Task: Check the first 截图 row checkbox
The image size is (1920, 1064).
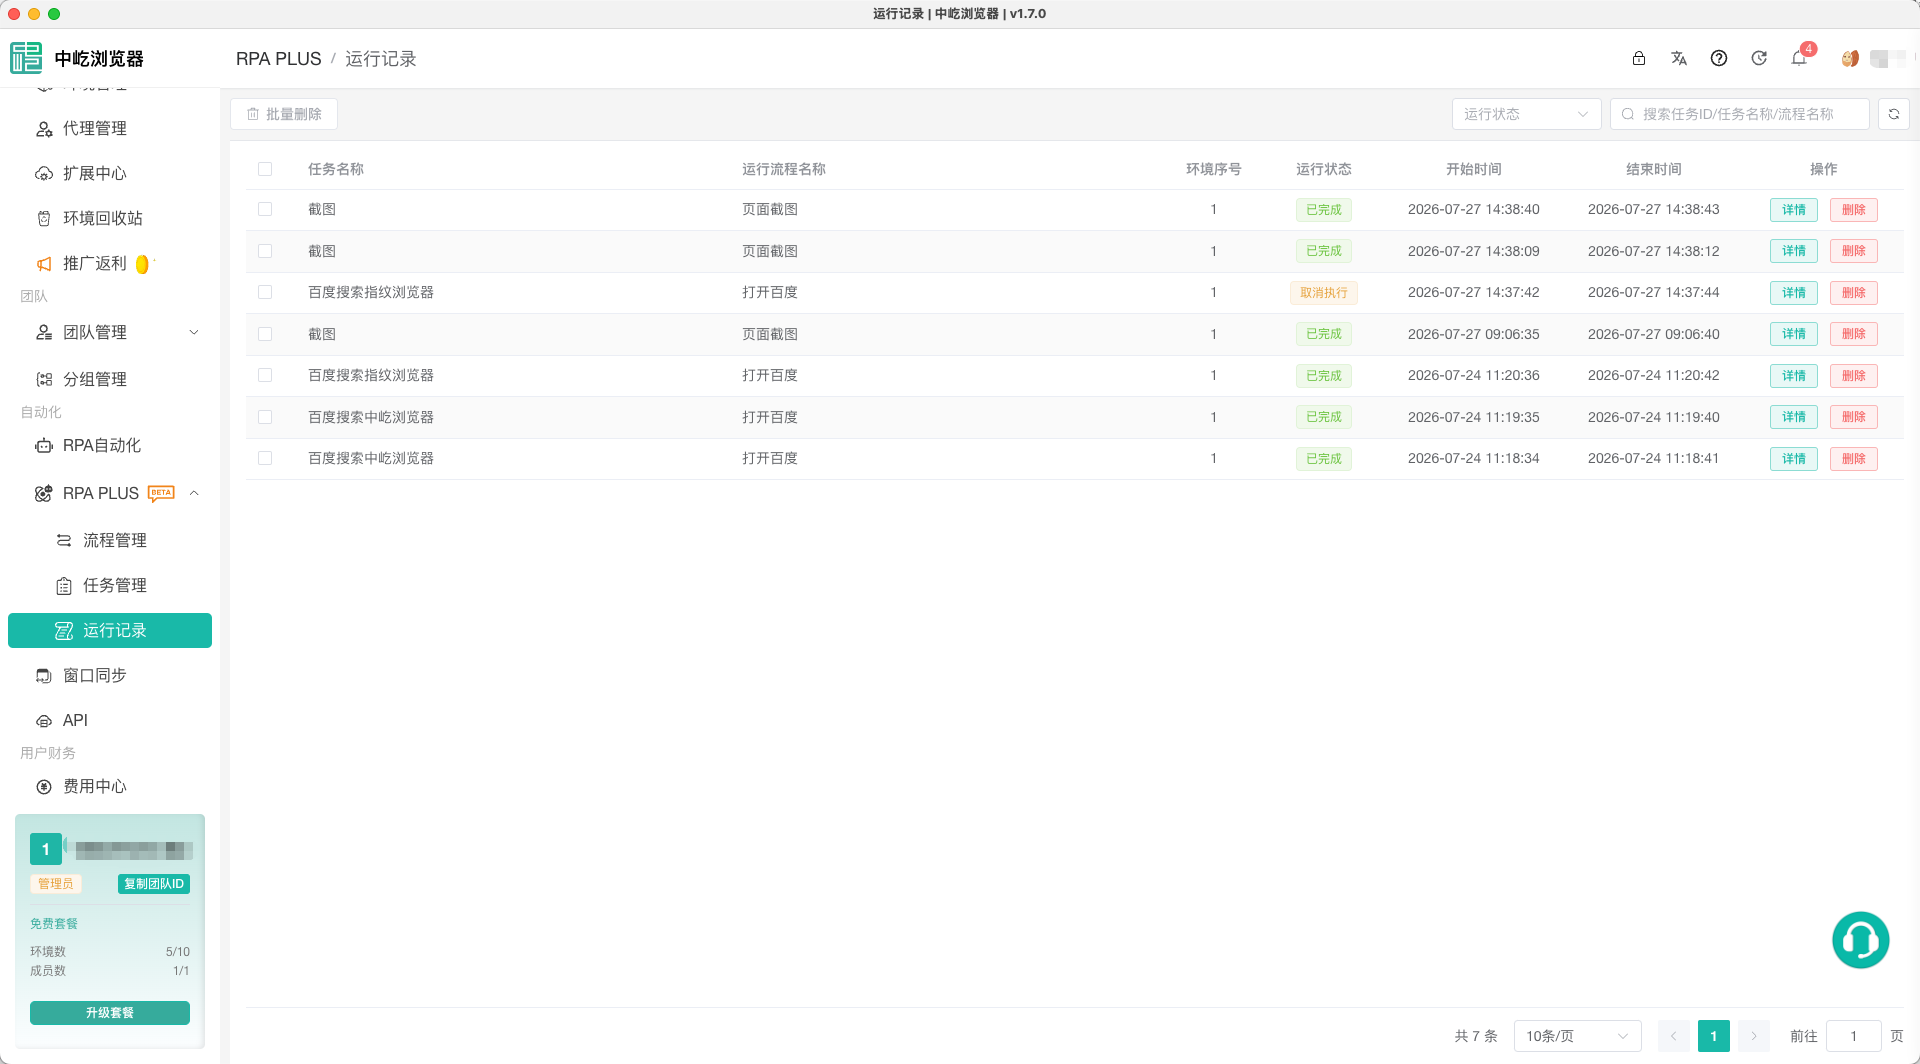Action: (x=265, y=210)
